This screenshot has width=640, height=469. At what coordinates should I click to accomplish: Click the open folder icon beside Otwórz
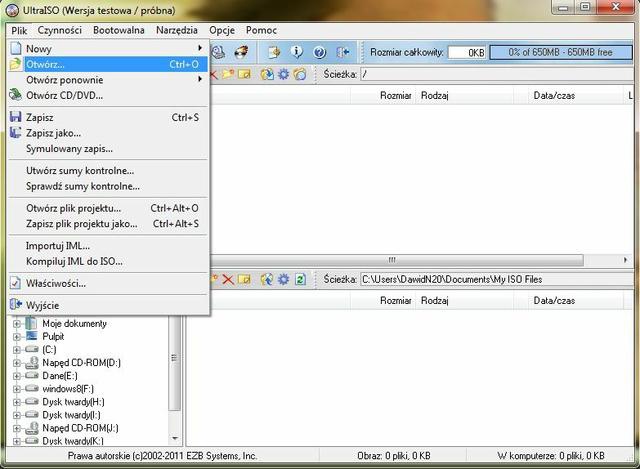16,64
